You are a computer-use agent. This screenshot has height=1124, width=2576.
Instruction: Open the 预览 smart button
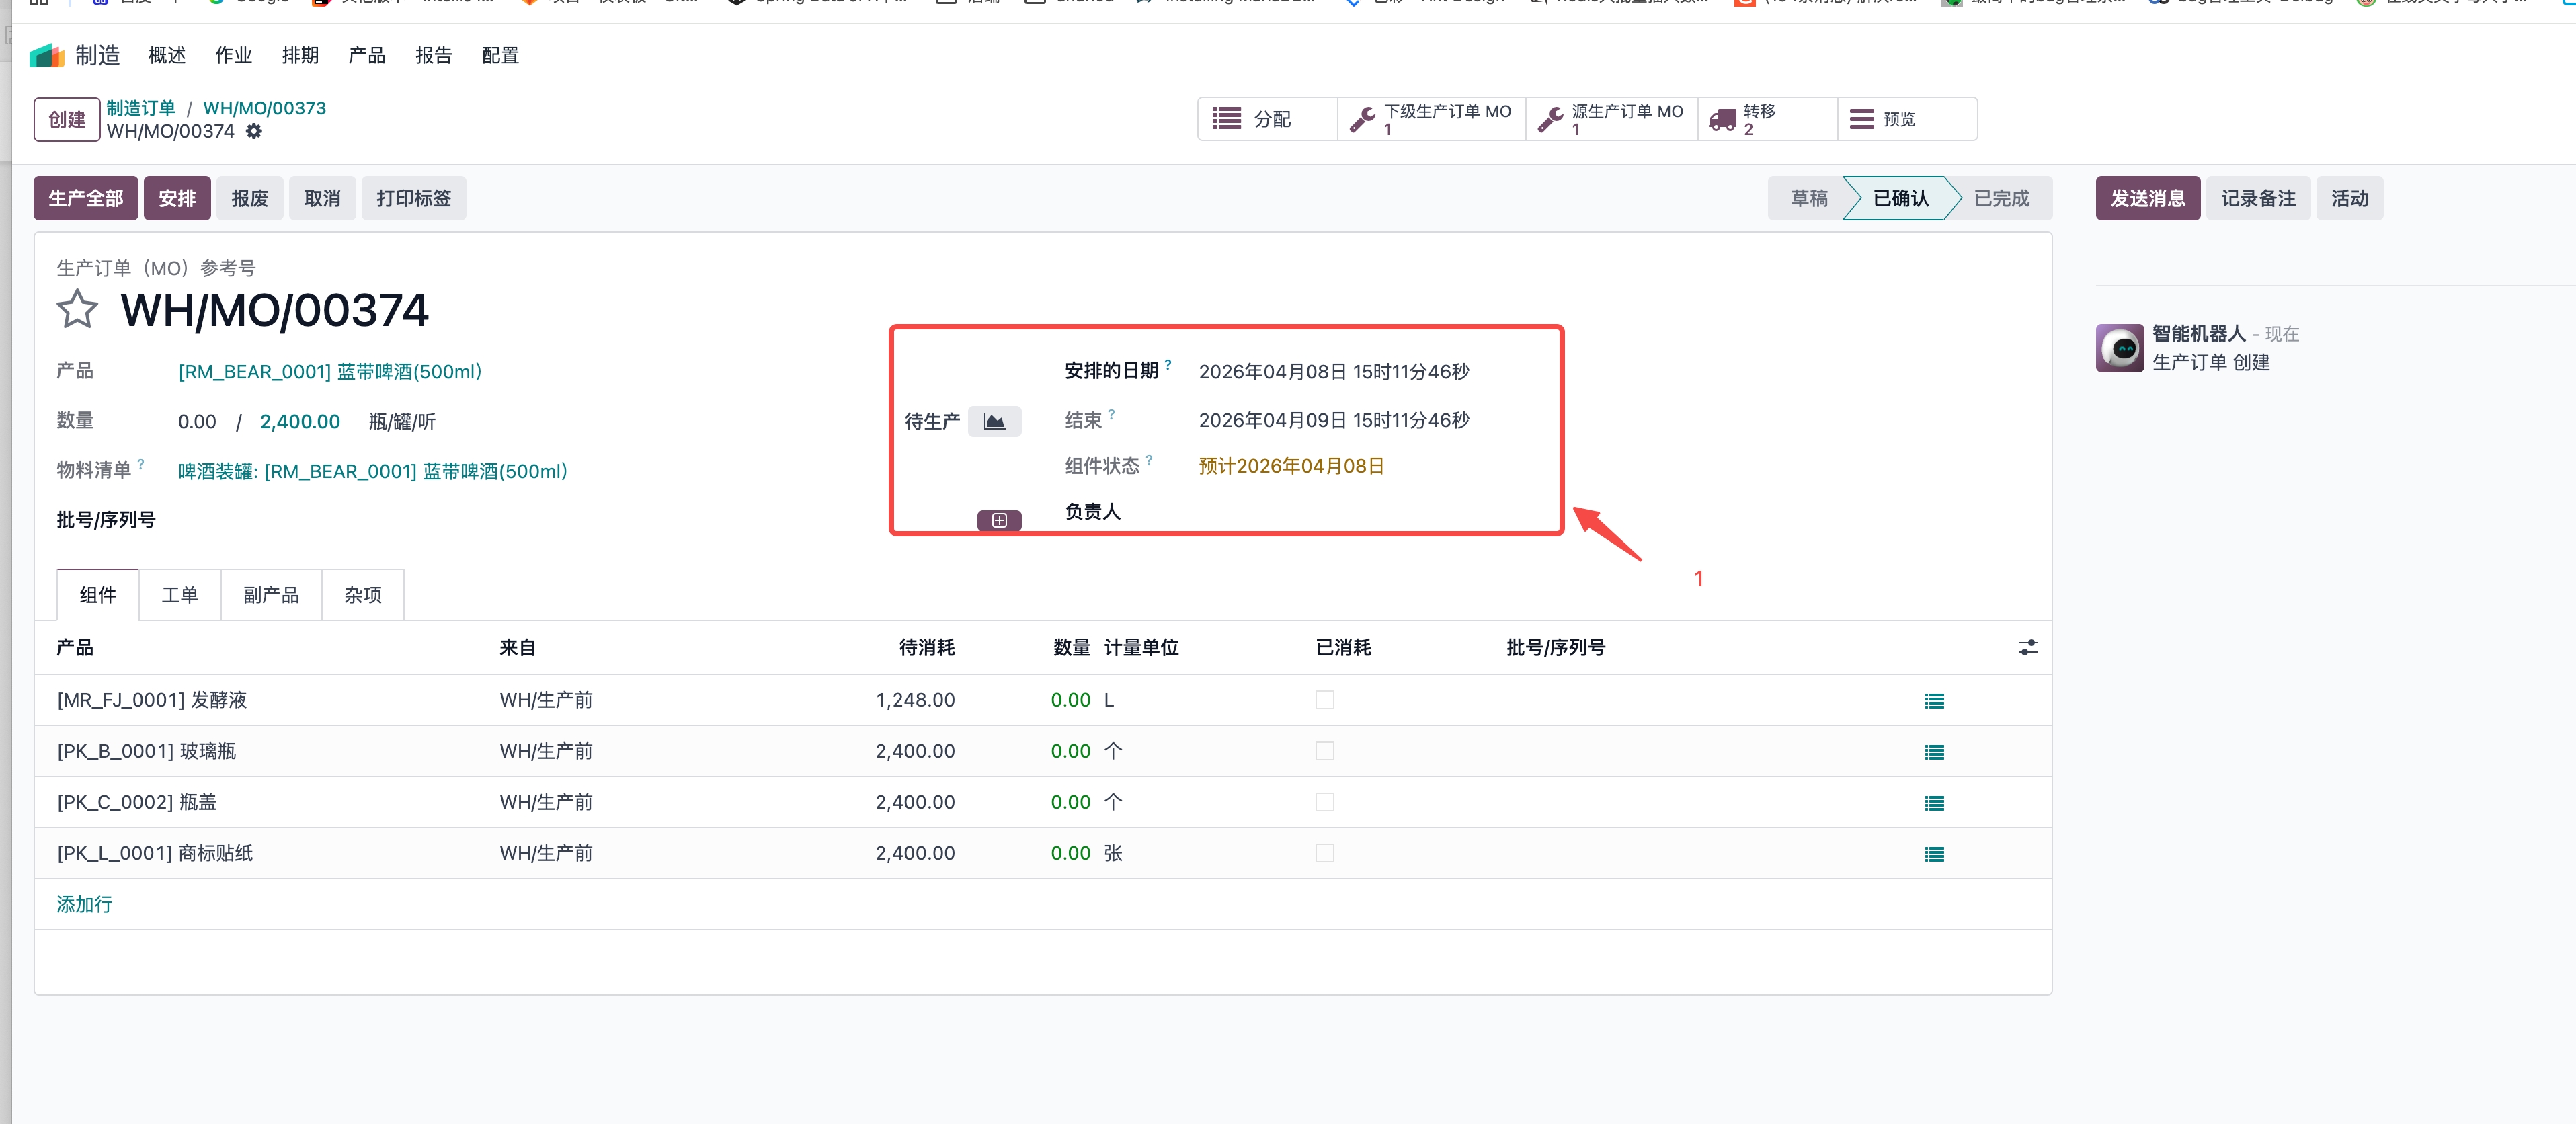(x=1907, y=119)
